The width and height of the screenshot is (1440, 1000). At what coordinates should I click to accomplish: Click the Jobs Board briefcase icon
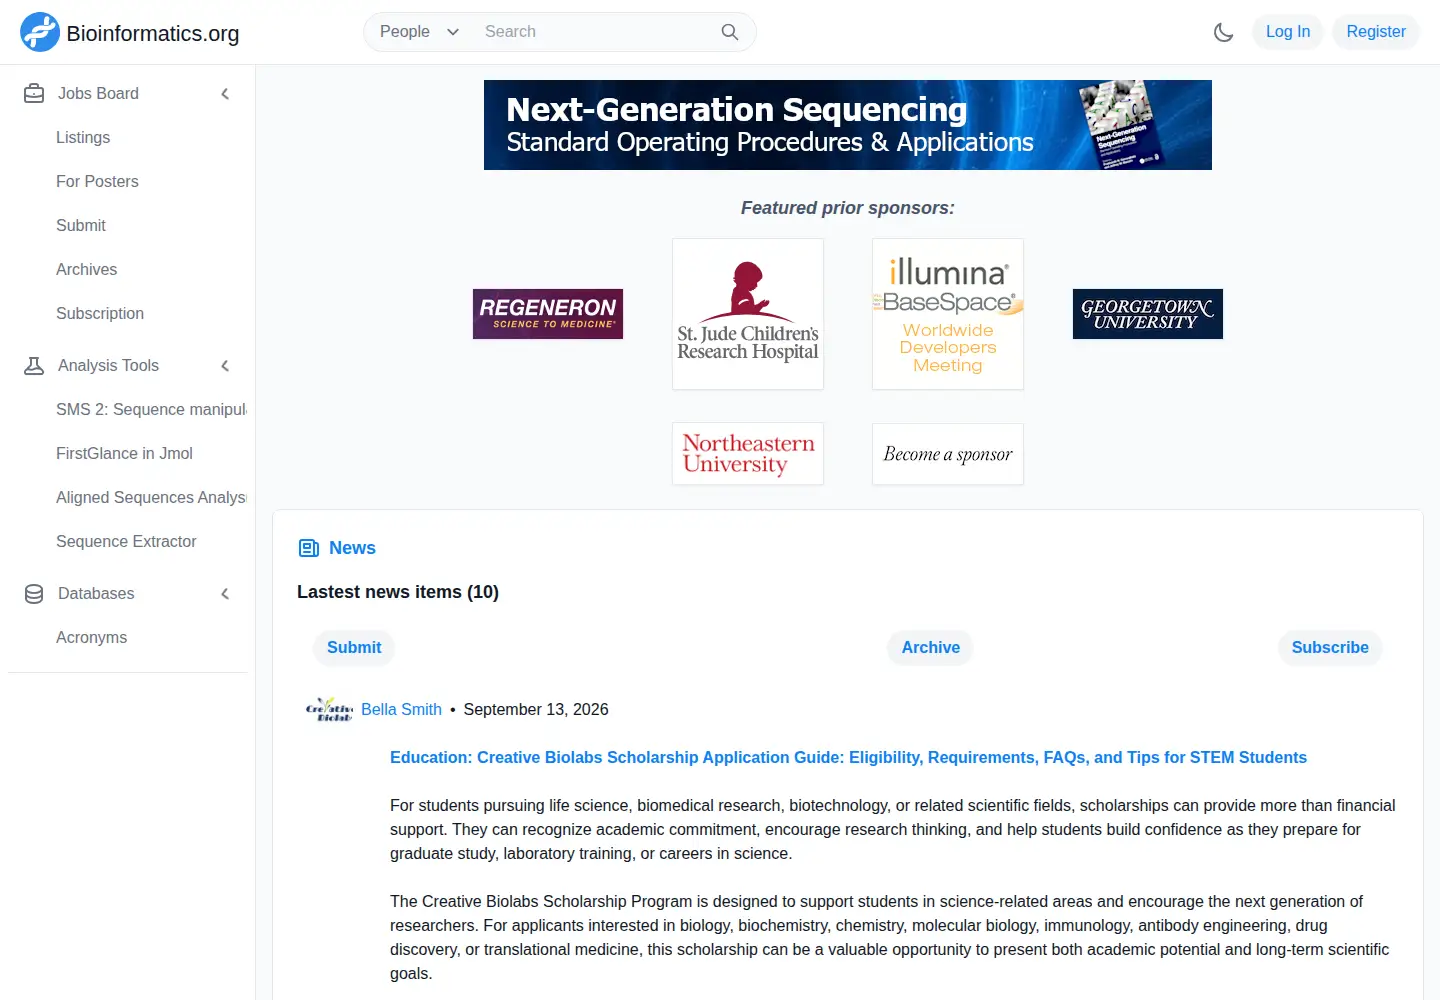34,93
